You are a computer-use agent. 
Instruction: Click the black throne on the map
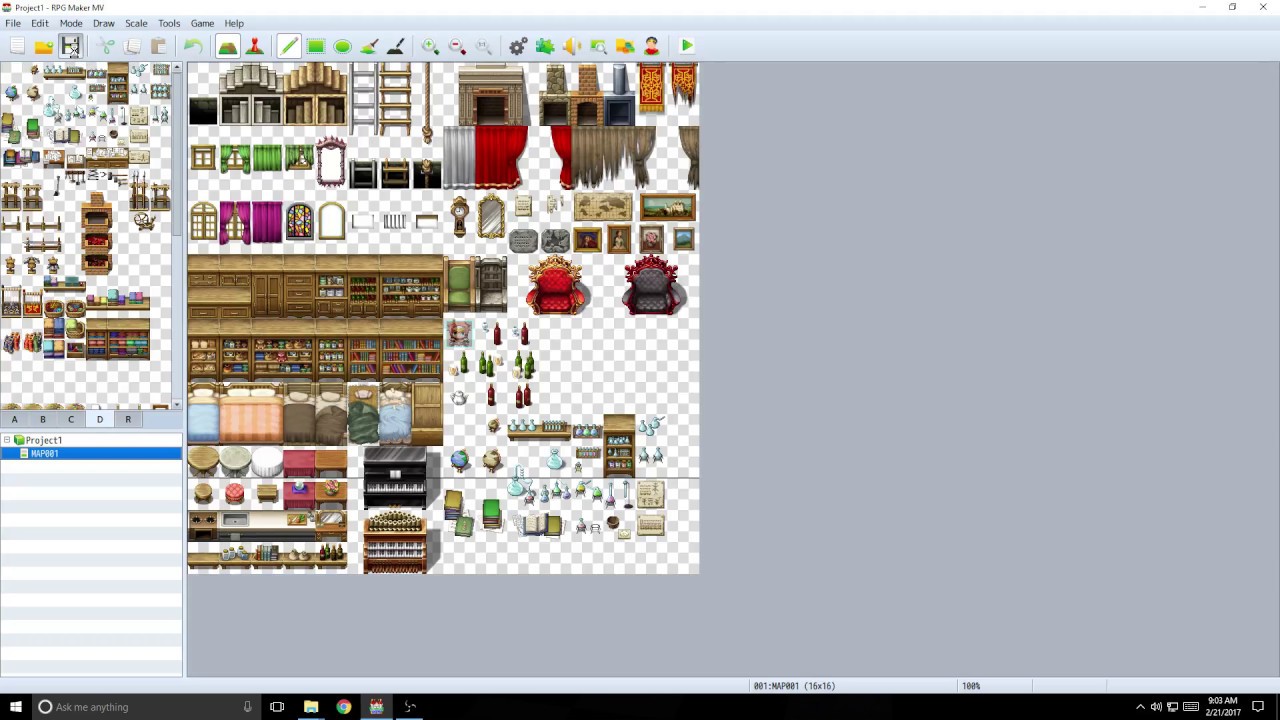(653, 286)
